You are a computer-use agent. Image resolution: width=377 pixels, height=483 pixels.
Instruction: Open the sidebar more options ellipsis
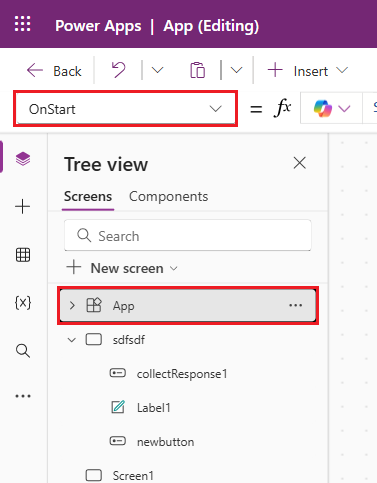click(23, 396)
